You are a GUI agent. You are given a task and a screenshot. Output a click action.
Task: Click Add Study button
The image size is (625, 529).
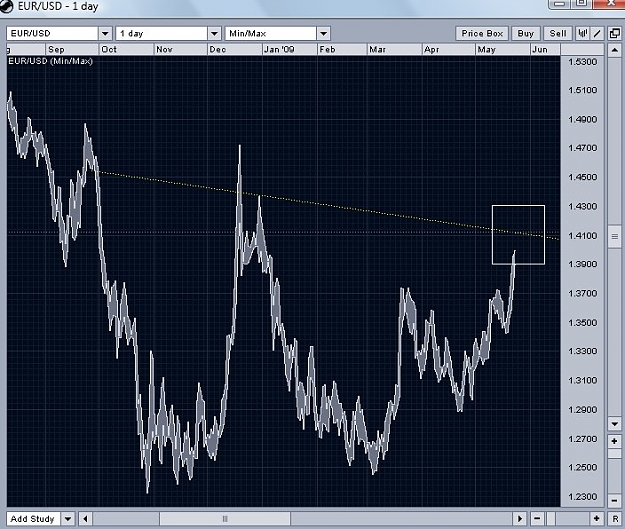coord(33,519)
